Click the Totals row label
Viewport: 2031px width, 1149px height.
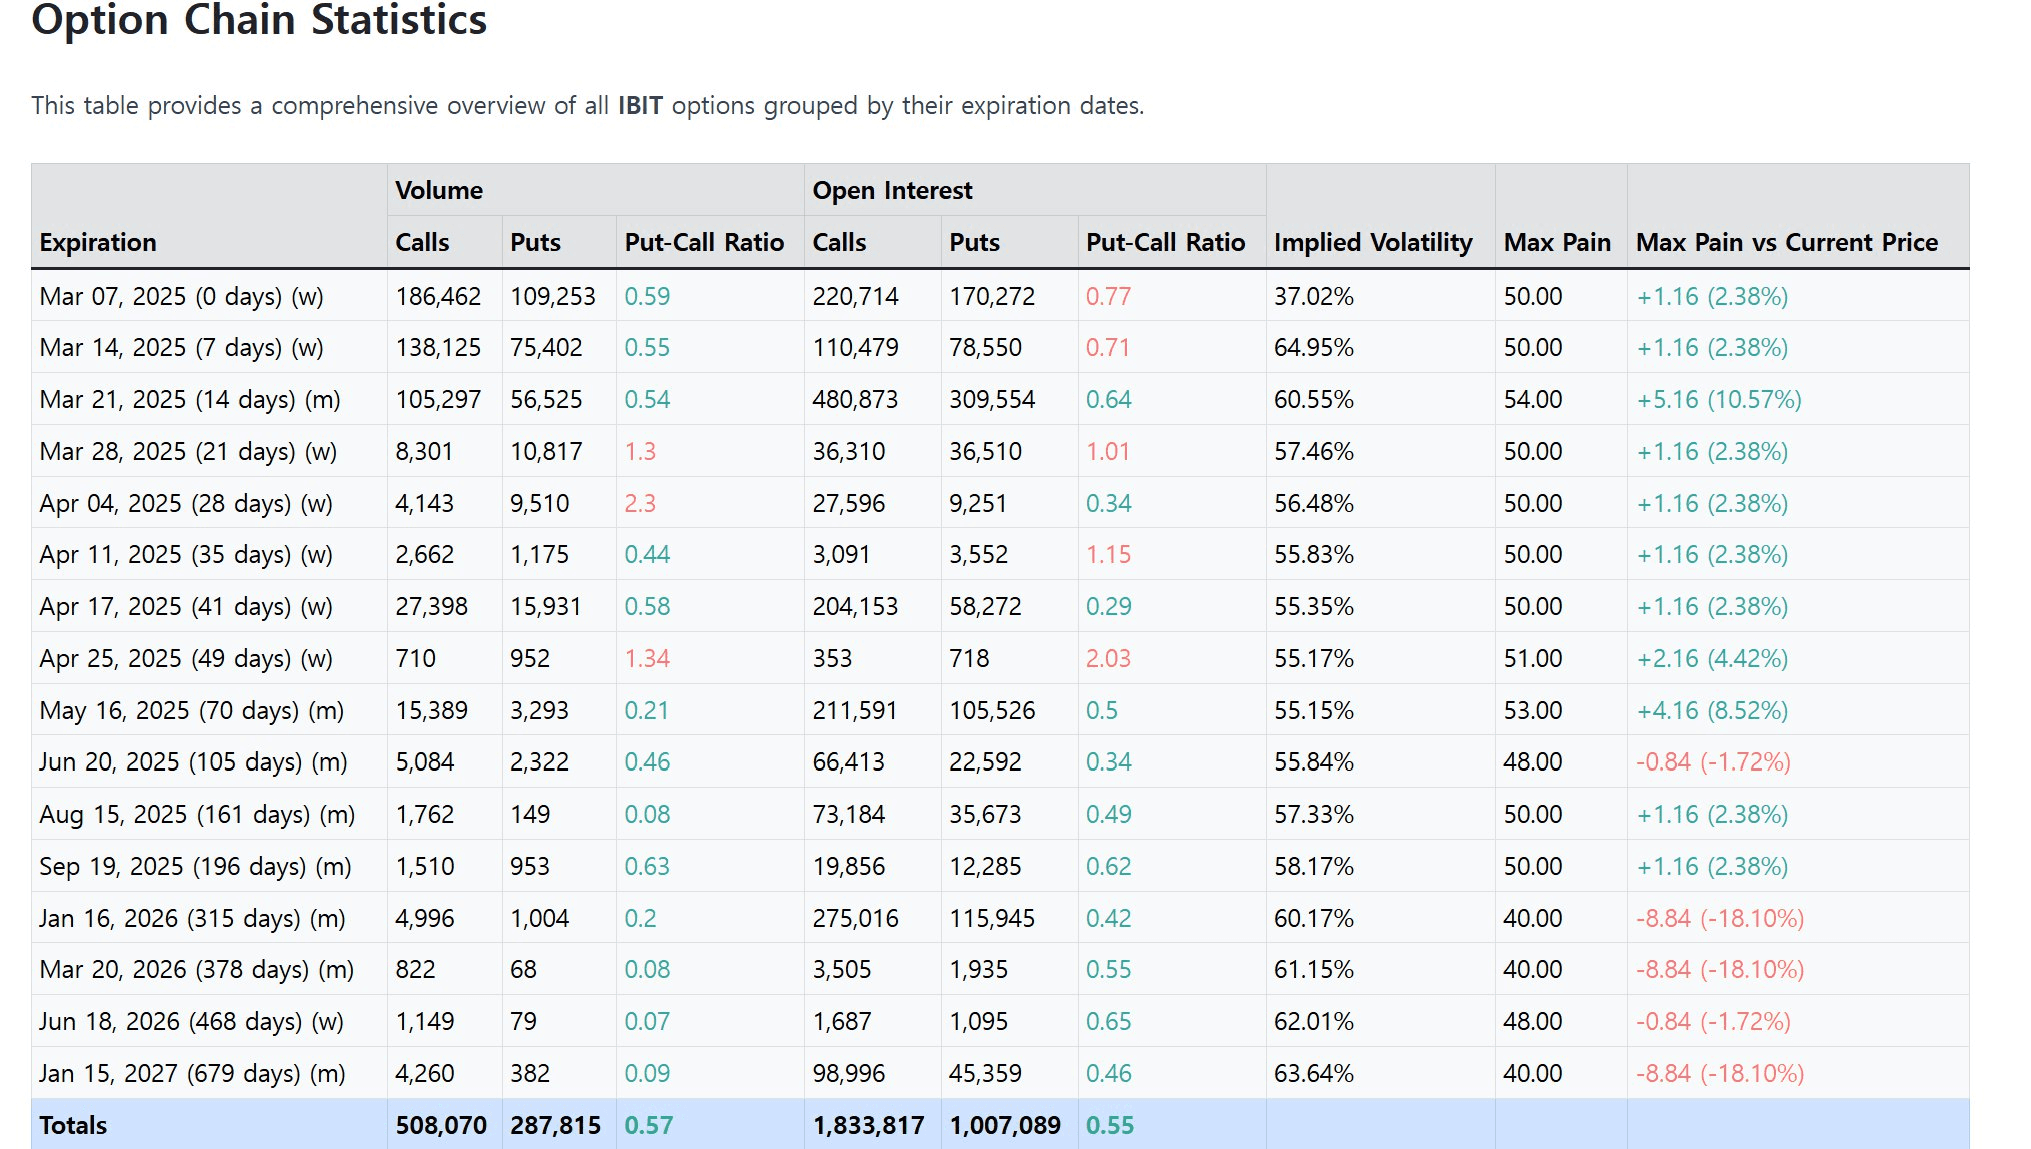point(73,1125)
